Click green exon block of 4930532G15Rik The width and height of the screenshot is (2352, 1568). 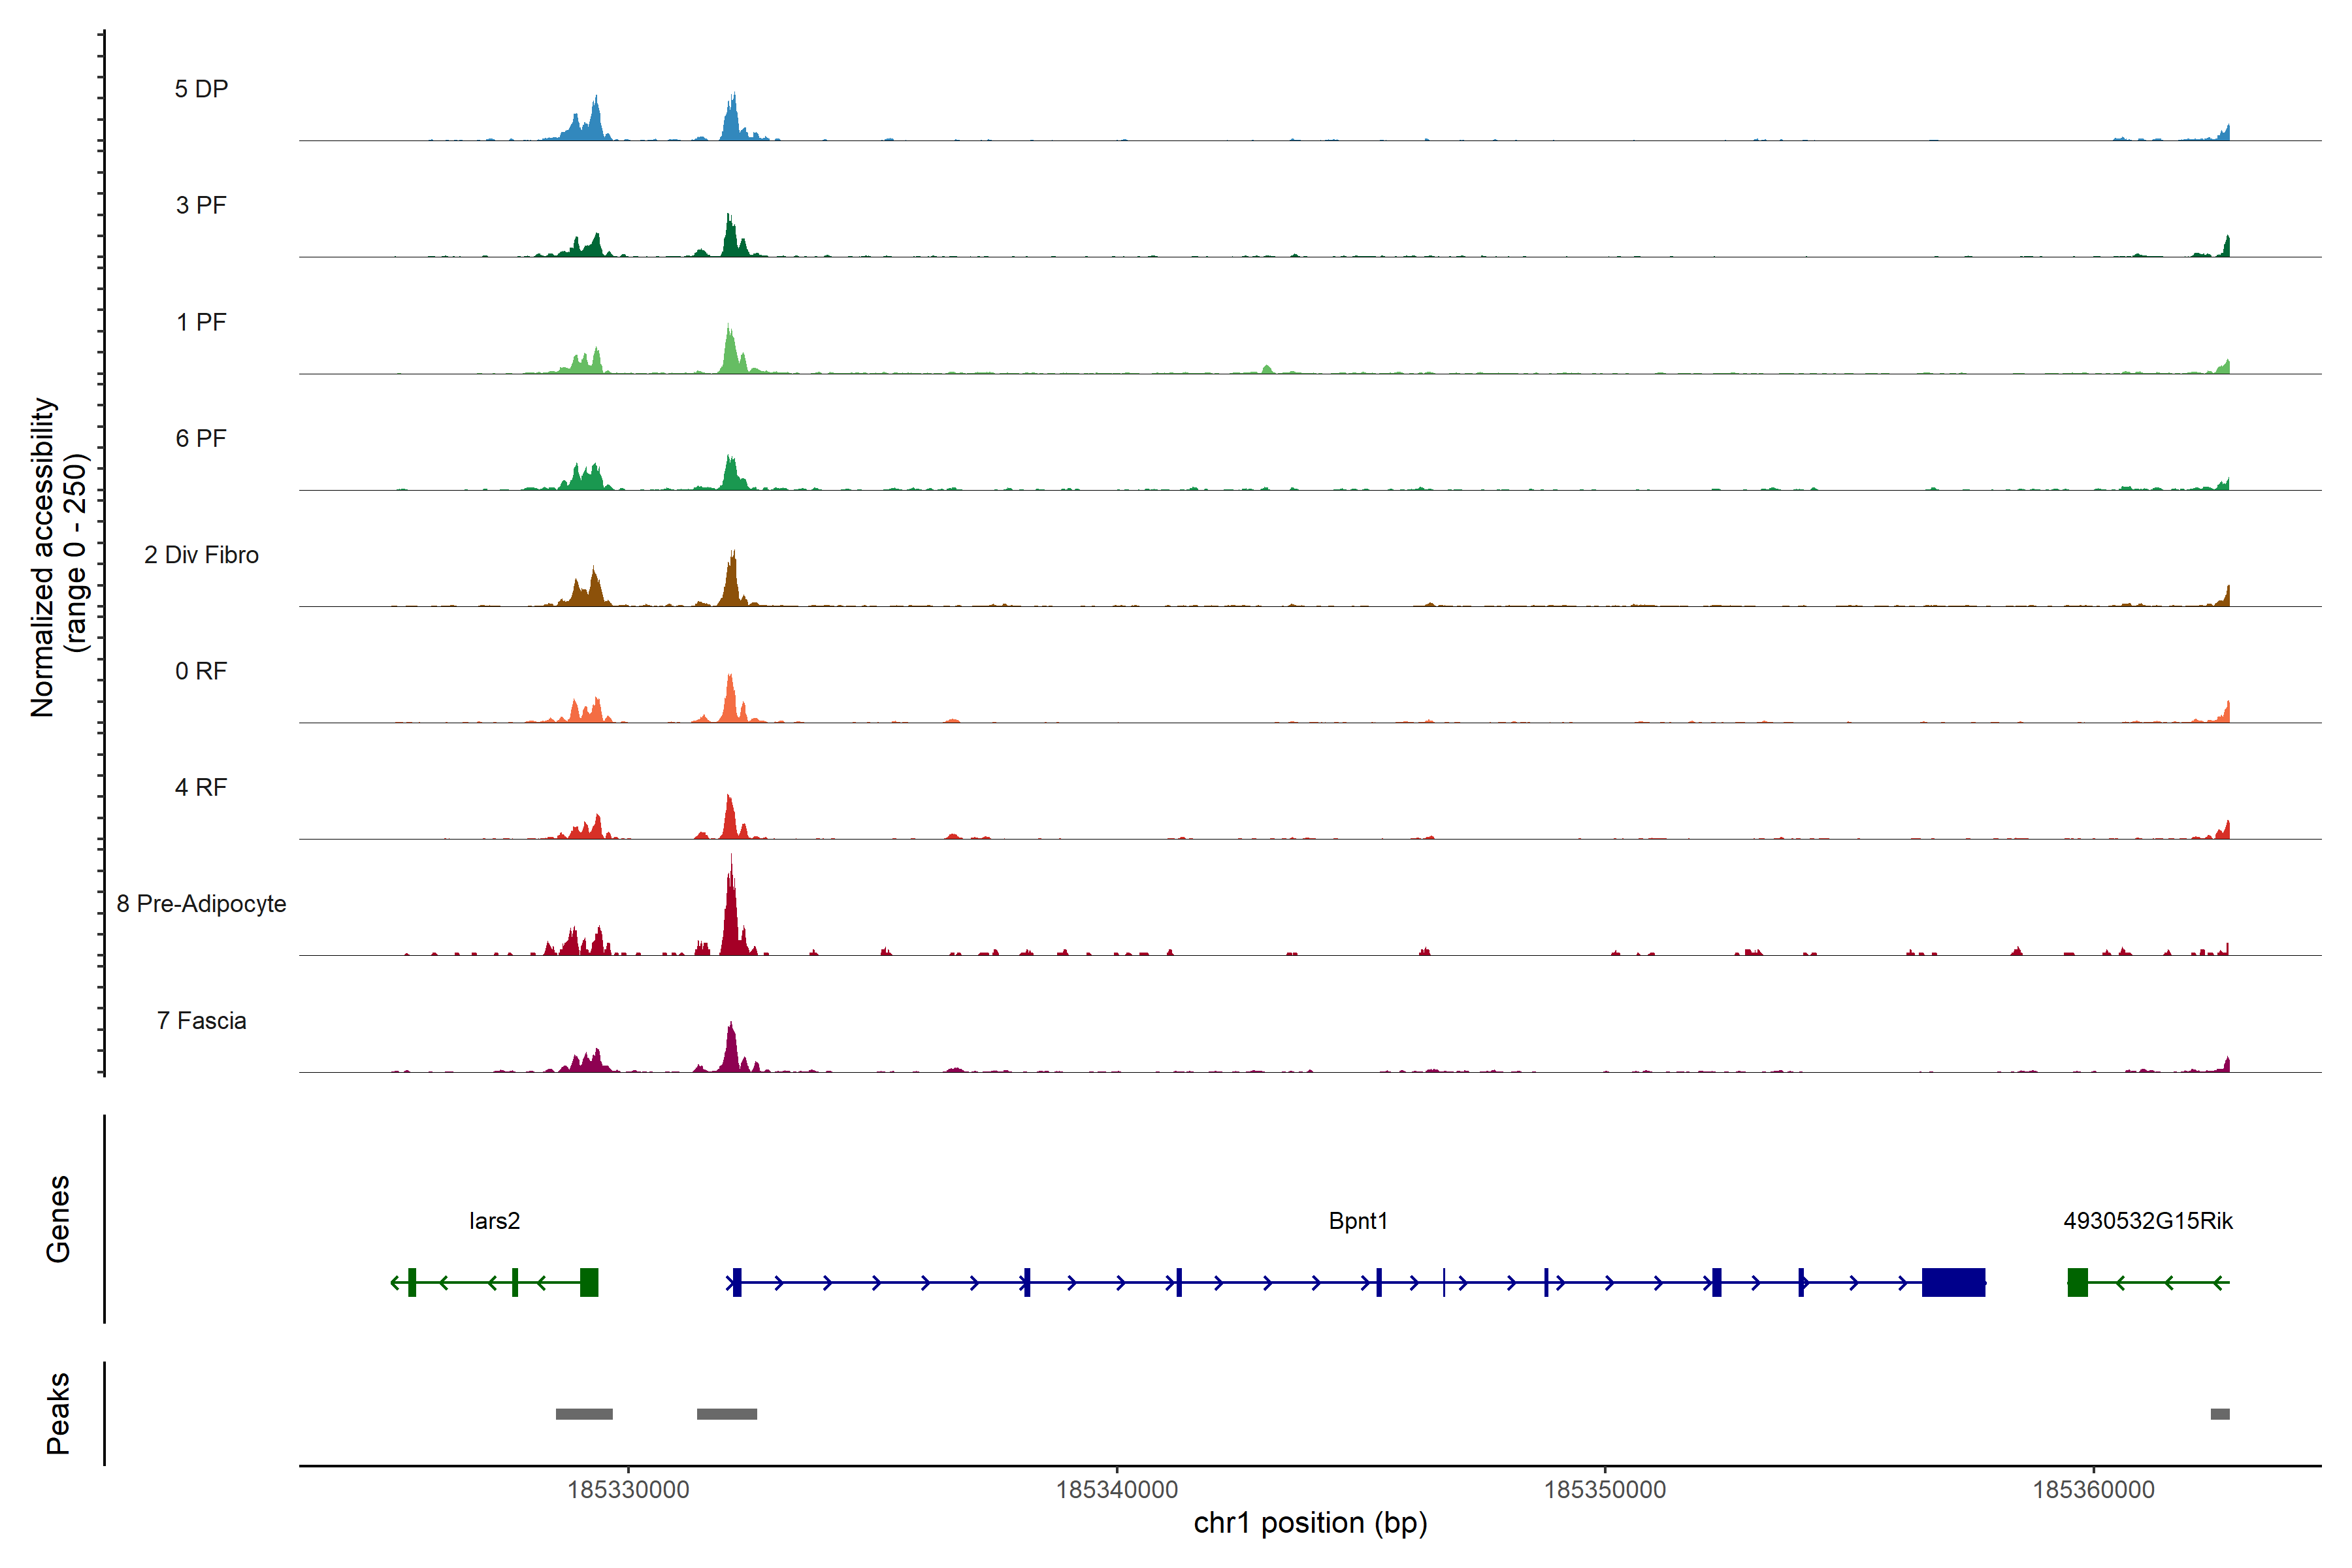click(2077, 1282)
